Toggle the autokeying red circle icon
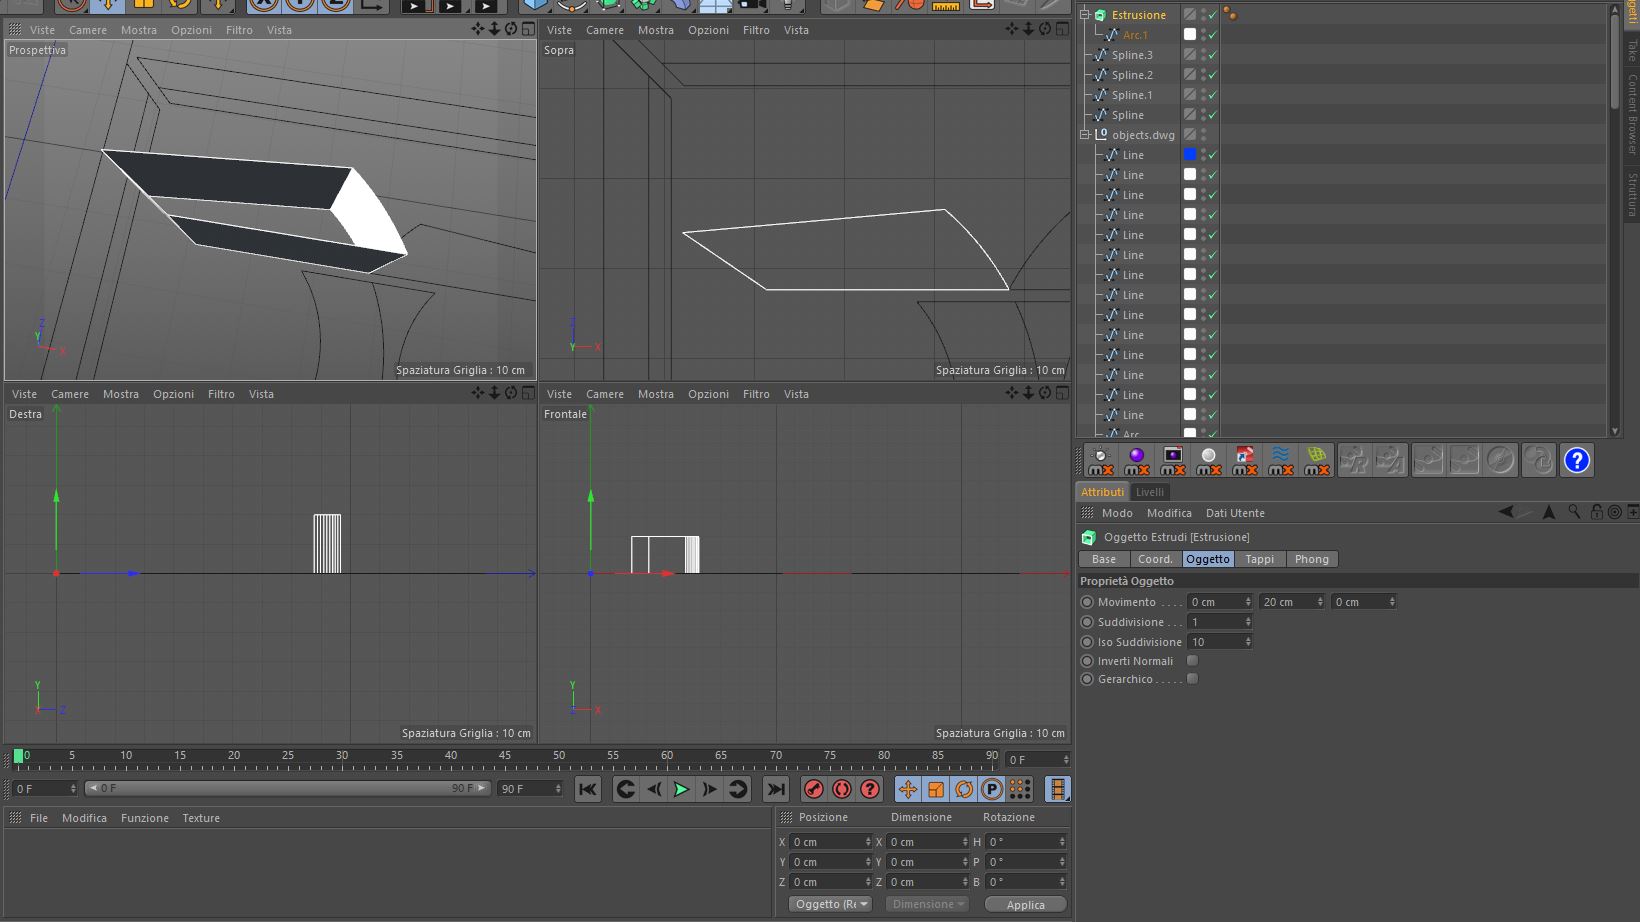This screenshot has width=1640, height=922. click(x=842, y=789)
